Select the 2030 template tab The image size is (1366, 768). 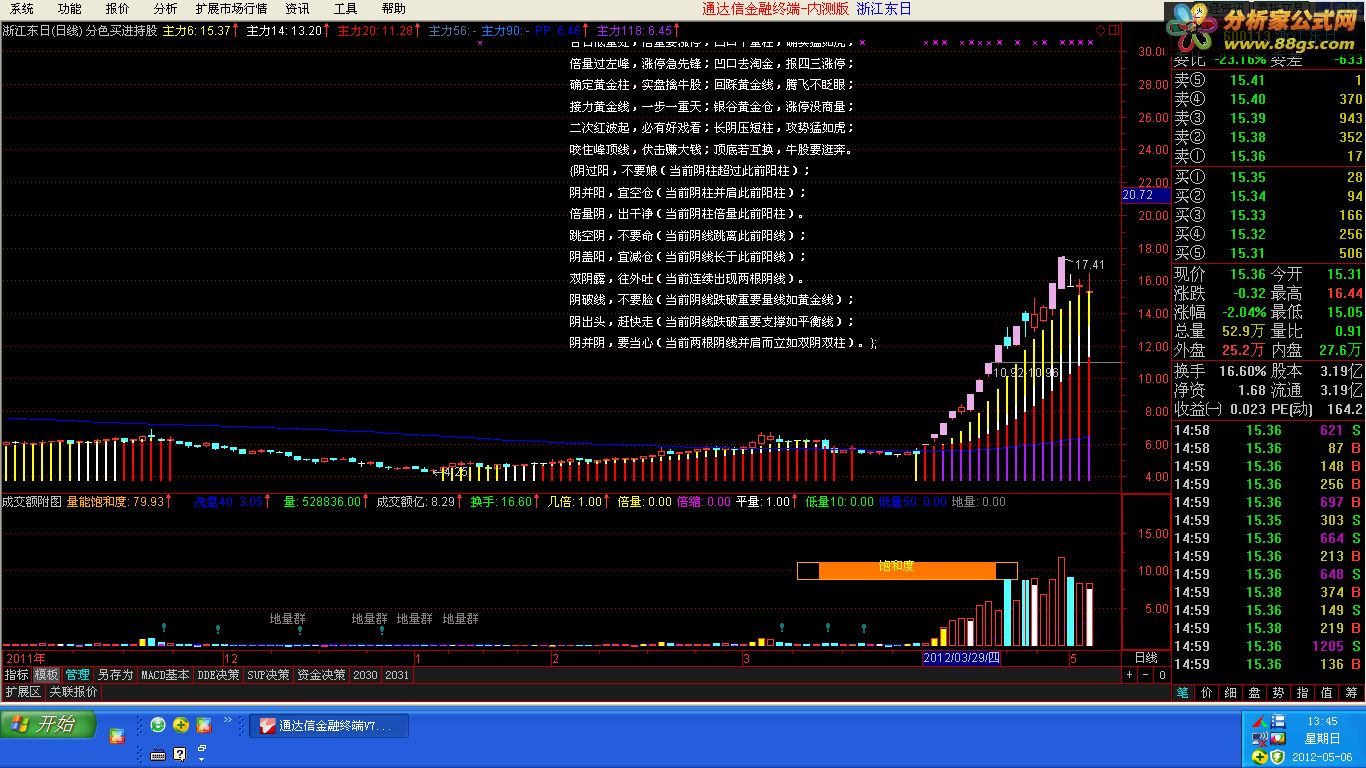365,675
